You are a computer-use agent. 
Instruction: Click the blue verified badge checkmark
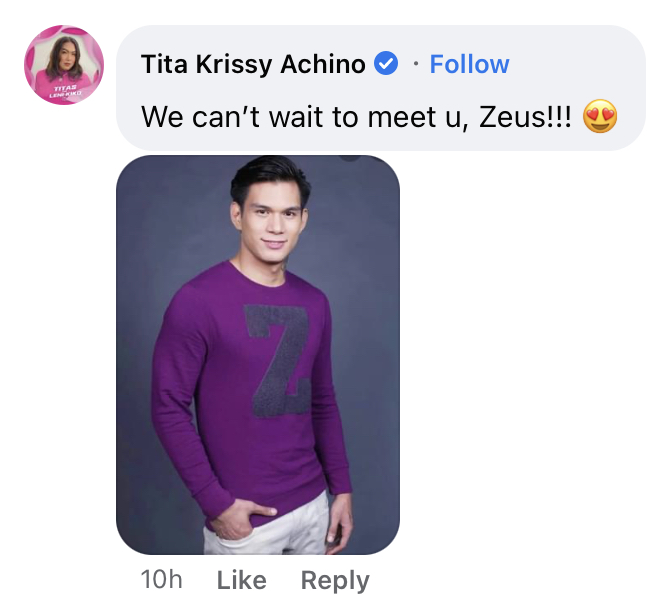pyautogui.click(x=386, y=63)
